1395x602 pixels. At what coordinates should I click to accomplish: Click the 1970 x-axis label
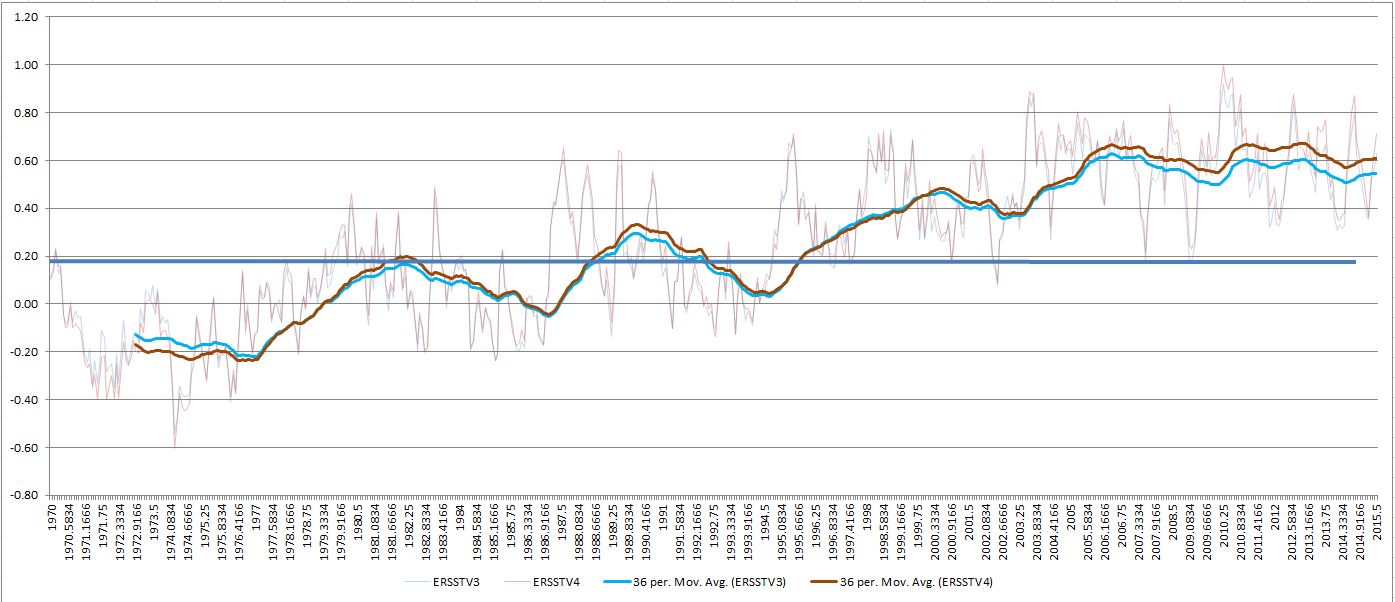point(51,516)
